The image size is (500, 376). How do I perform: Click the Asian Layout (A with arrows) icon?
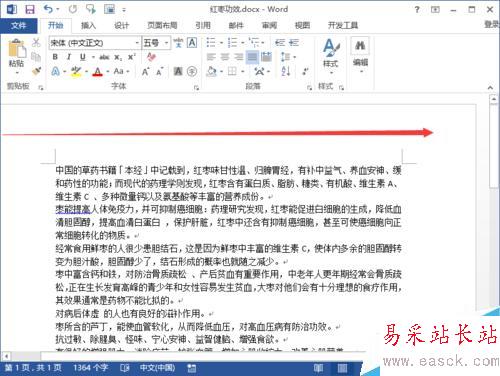pyautogui.click(x=259, y=71)
